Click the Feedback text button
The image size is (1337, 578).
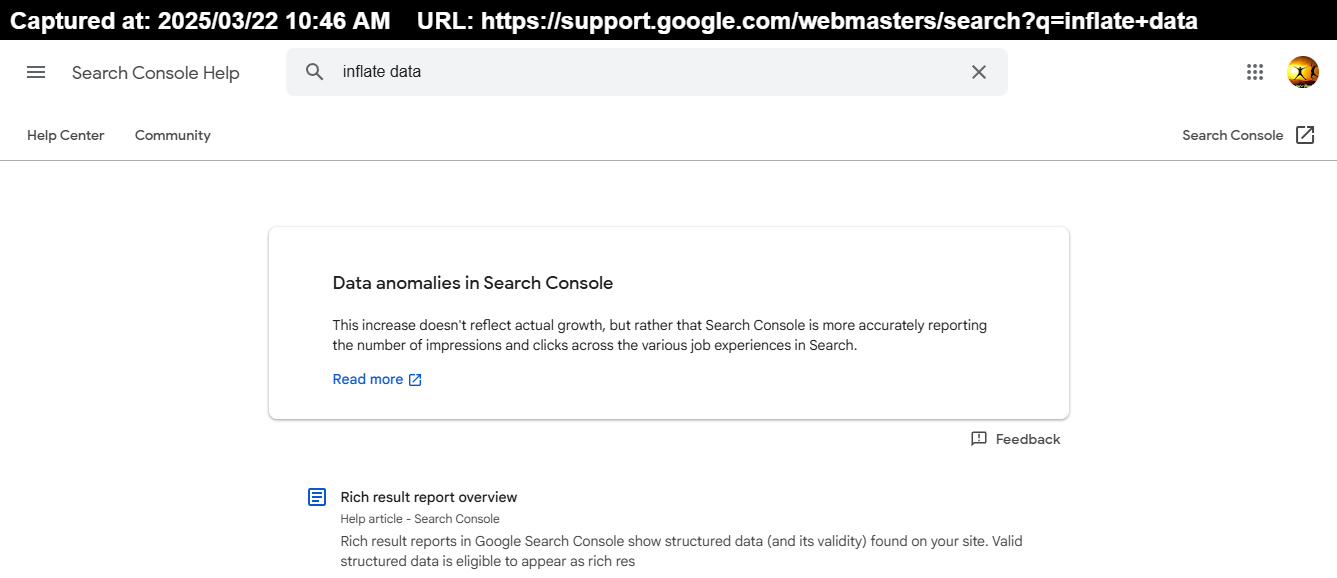1027,439
